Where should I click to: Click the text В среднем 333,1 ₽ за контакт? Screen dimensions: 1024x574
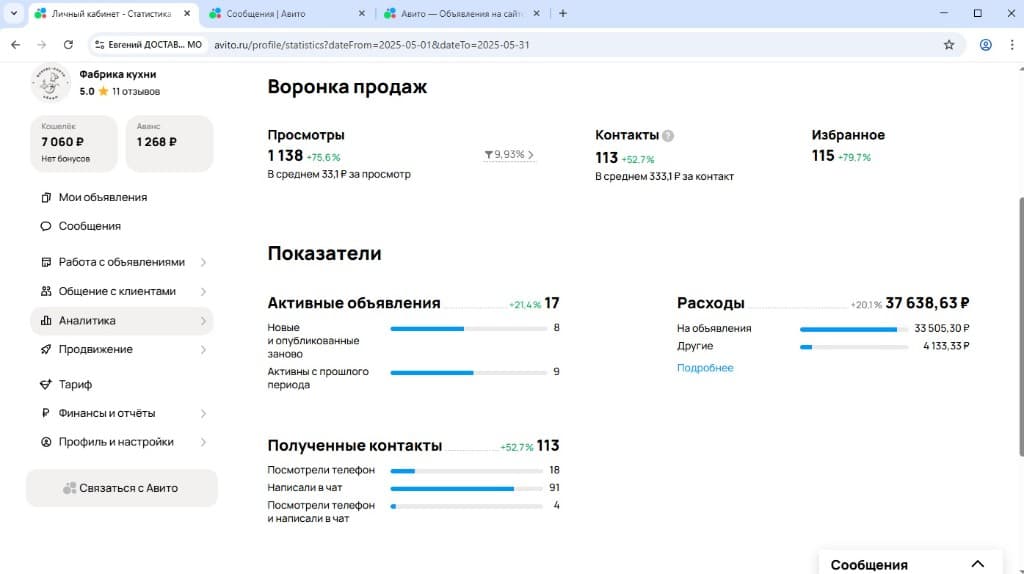pos(664,176)
